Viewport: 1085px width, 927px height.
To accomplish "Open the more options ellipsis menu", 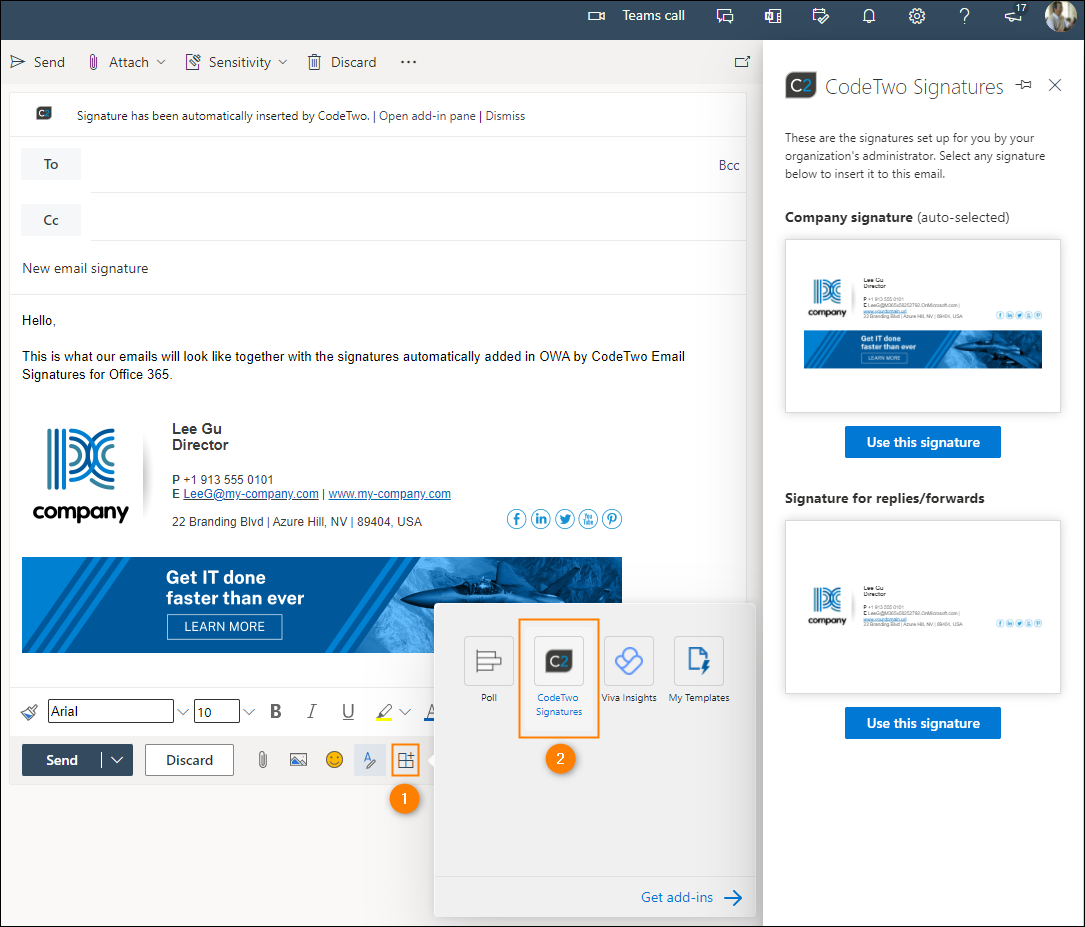I will [x=408, y=62].
